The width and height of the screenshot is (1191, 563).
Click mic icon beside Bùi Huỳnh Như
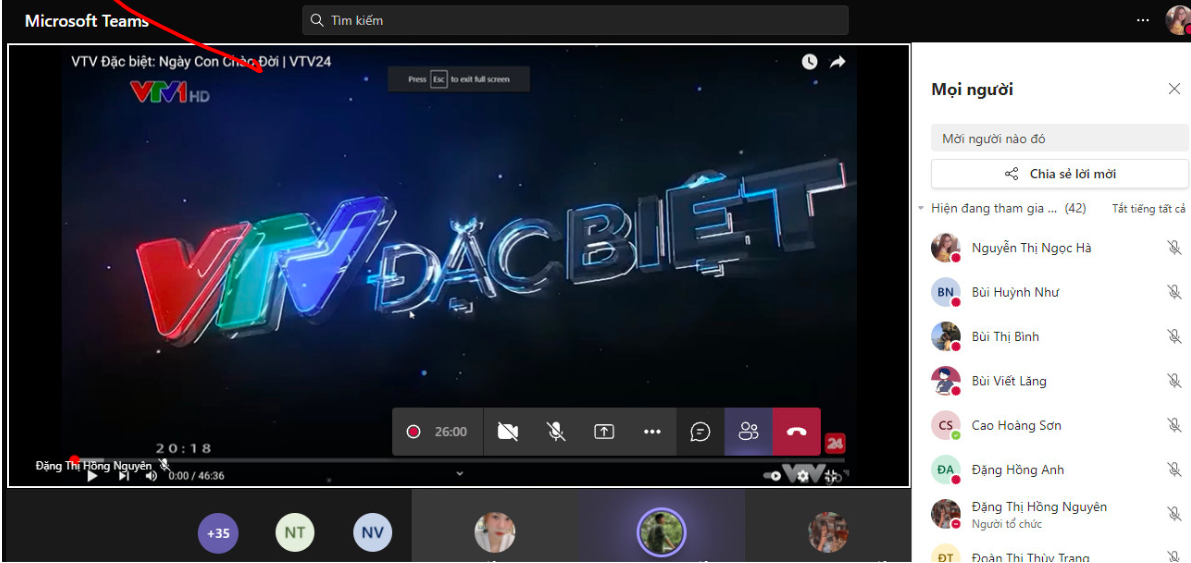1174,292
